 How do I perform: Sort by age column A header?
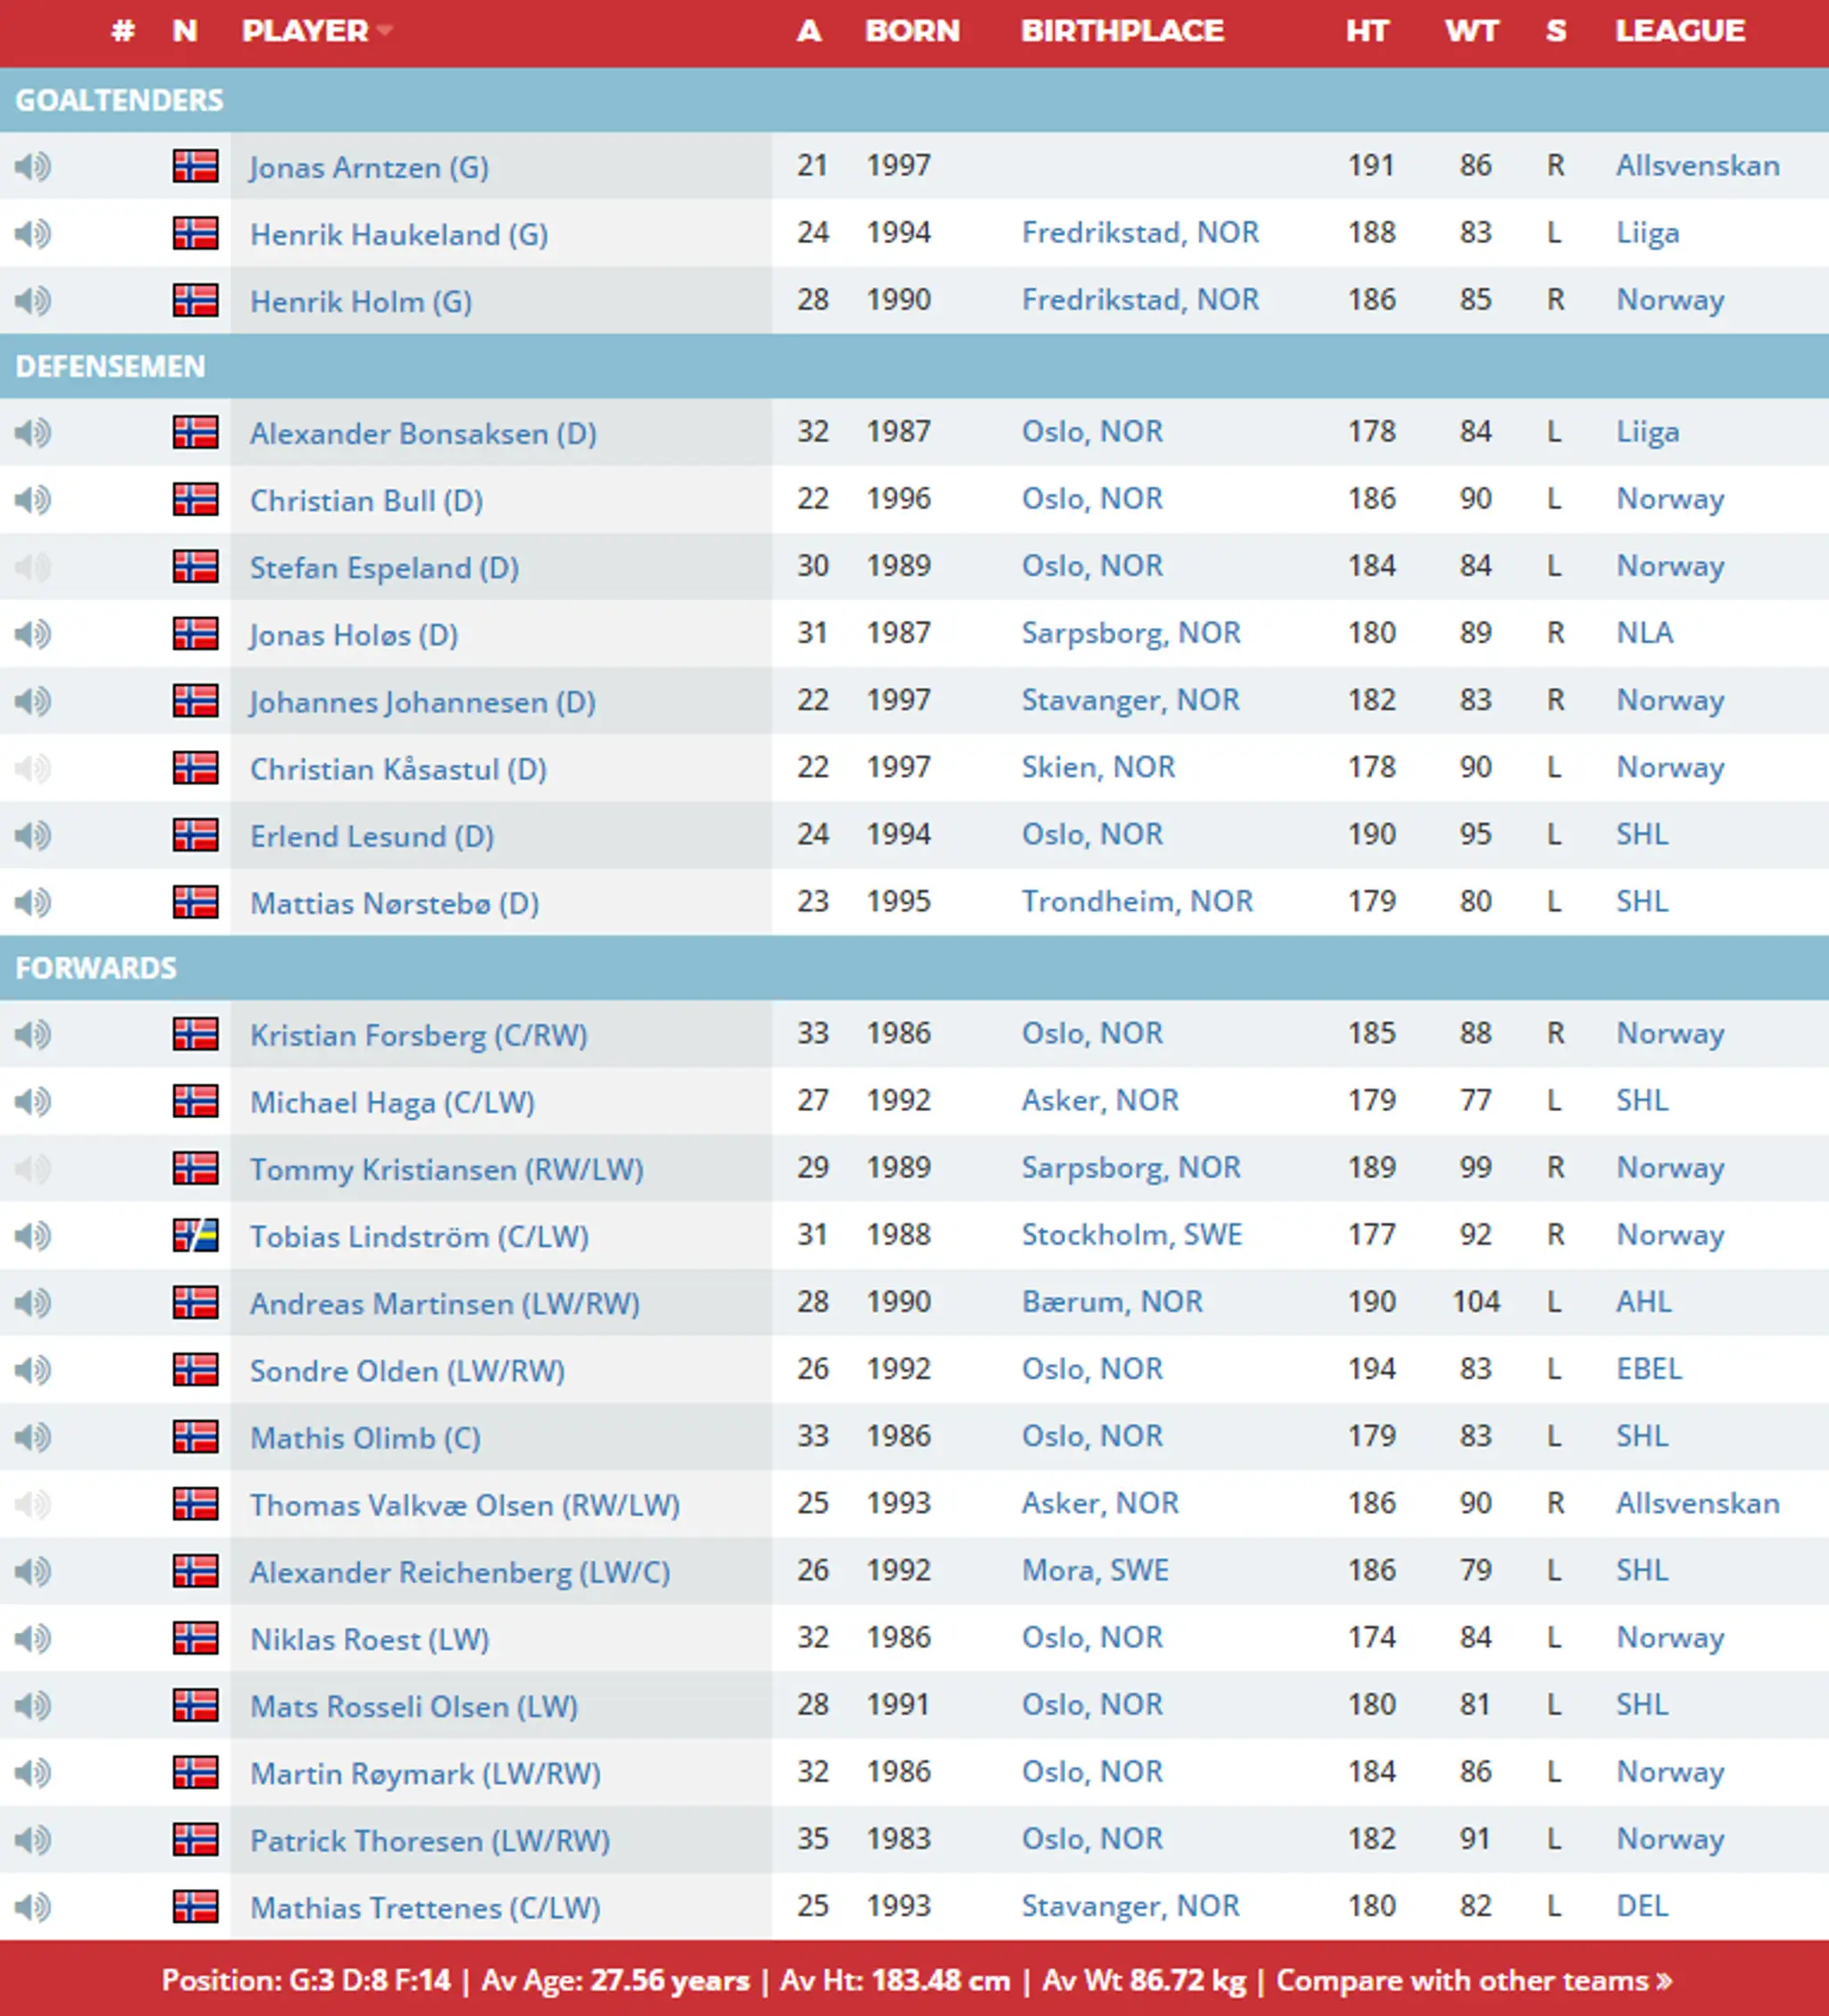click(809, 31)
